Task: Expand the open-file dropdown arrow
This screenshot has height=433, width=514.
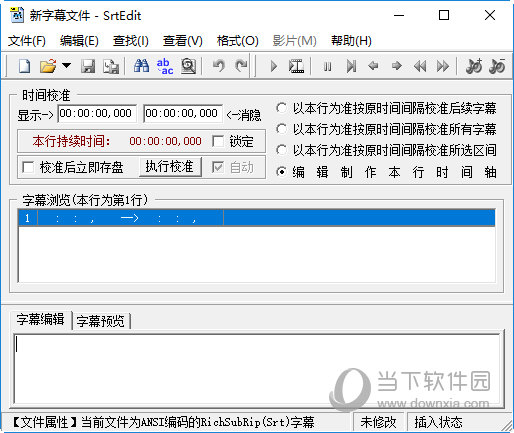Action: click(x=66, y=65)
